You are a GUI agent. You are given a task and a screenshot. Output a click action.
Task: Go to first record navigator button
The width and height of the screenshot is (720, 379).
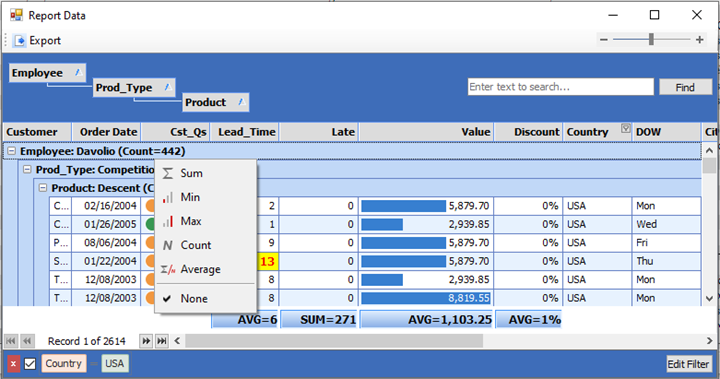point(11,341)
